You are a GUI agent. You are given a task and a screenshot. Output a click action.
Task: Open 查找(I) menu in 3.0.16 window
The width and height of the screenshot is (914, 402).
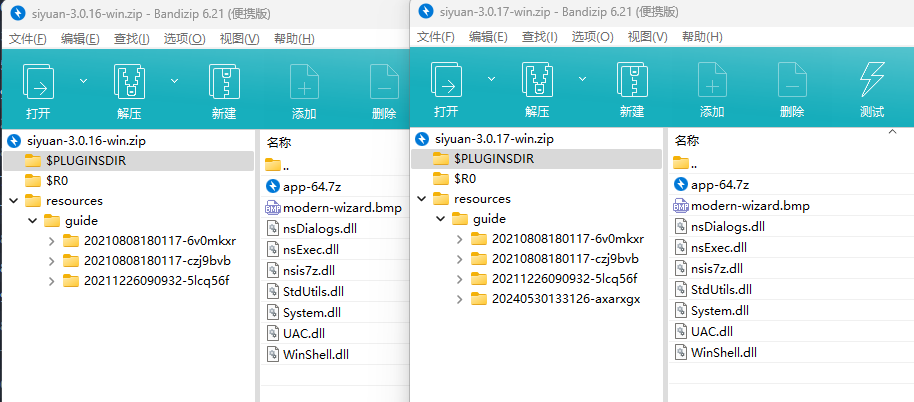point(132,39)
